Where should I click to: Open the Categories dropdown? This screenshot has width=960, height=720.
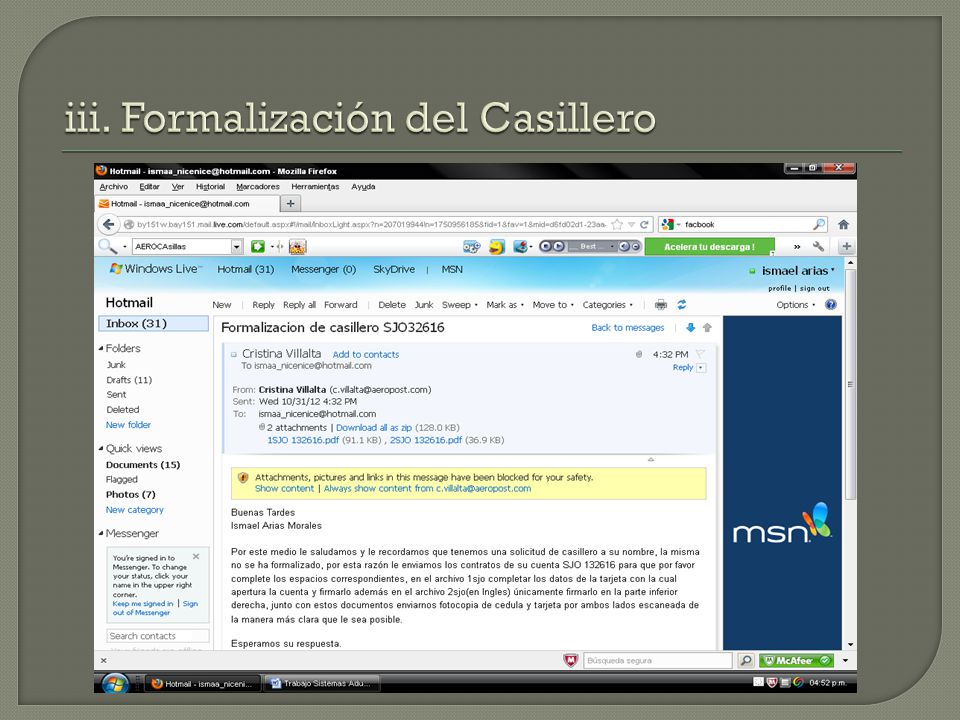(x=607, y=305)
